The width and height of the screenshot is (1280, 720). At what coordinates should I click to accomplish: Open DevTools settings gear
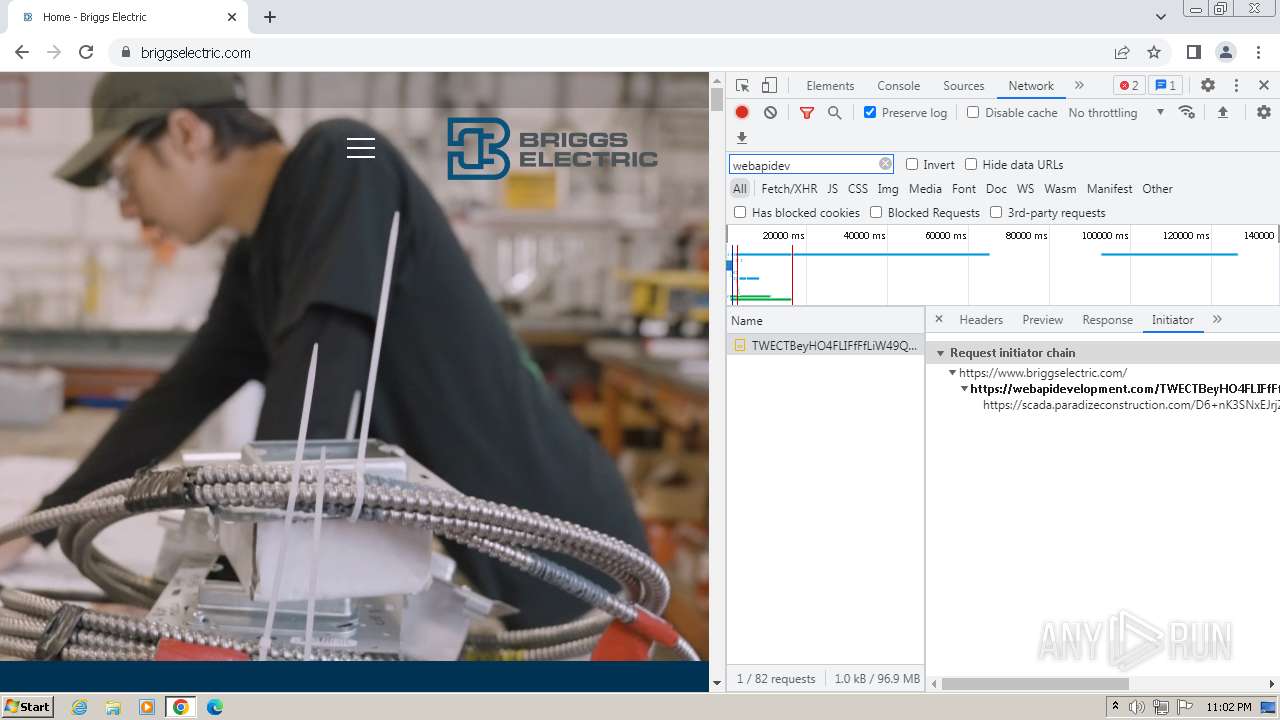pos(1208,86)
